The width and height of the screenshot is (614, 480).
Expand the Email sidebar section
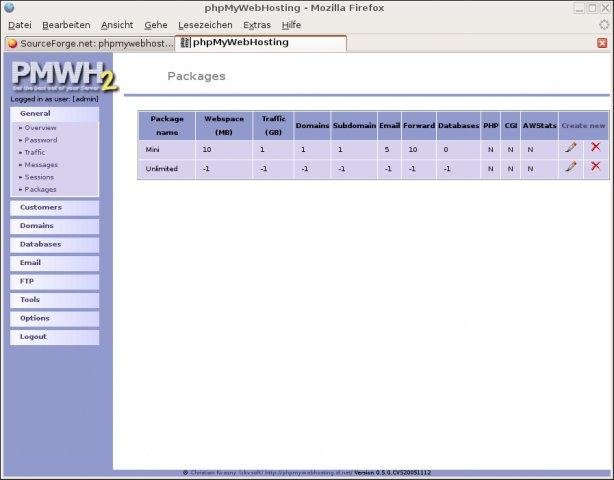[x=54, y=263]
